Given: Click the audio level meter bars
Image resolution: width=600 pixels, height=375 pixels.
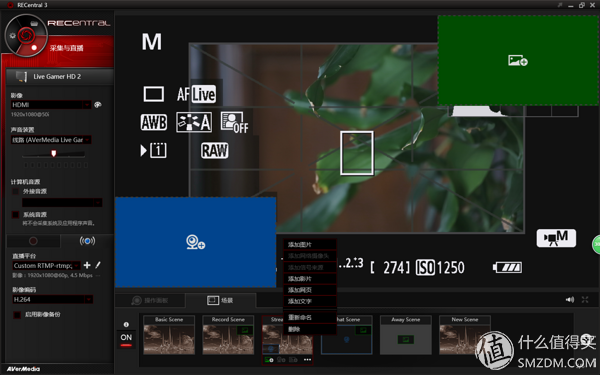Looking at the screenshot, I should coord(55,165).
